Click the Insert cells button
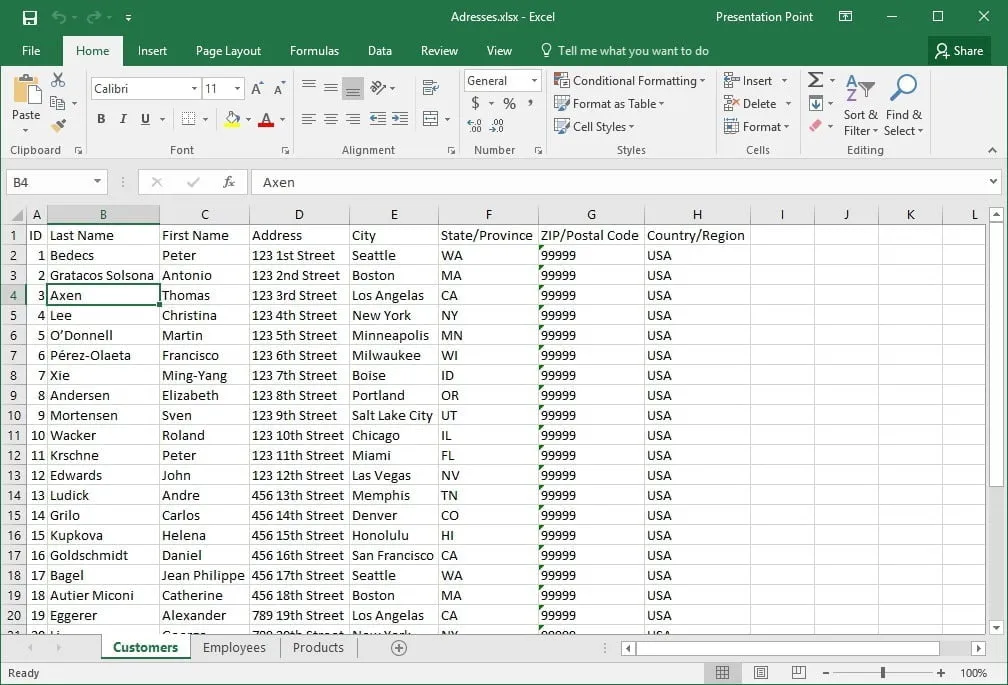This screenshot has width=1008, height=685. point(755,80)
